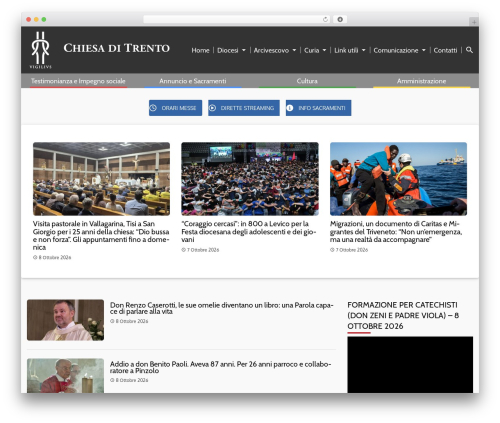Click the Dirette Streaming button
The width and height of the screenshot is (500, 423).
coord(244,108)
